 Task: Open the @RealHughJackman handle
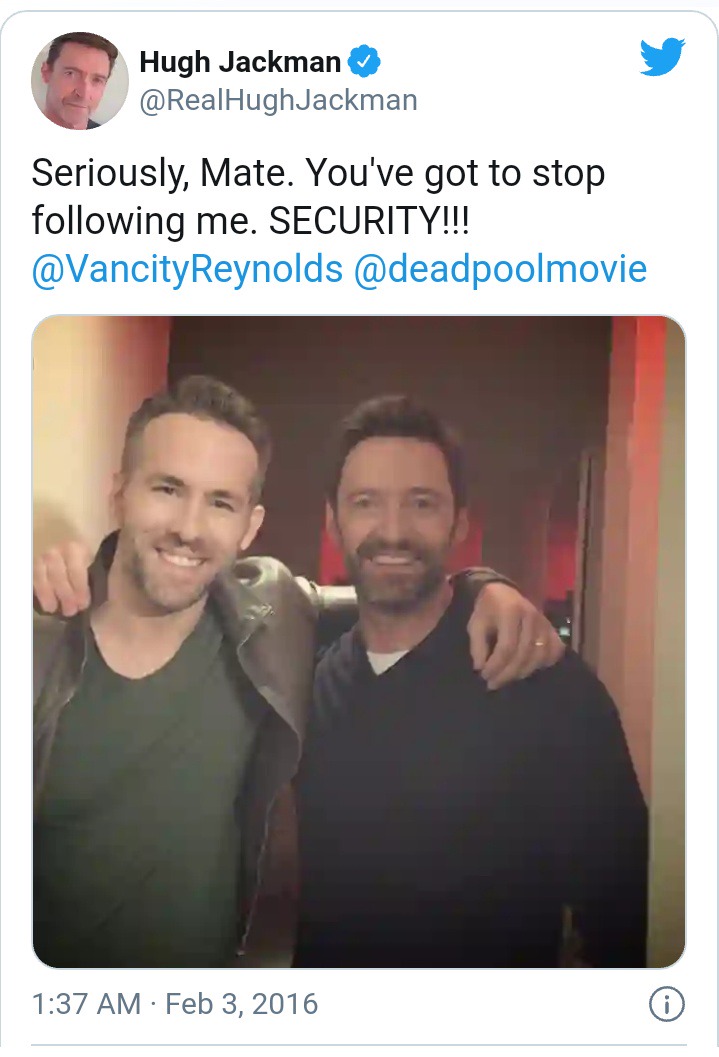278,100
